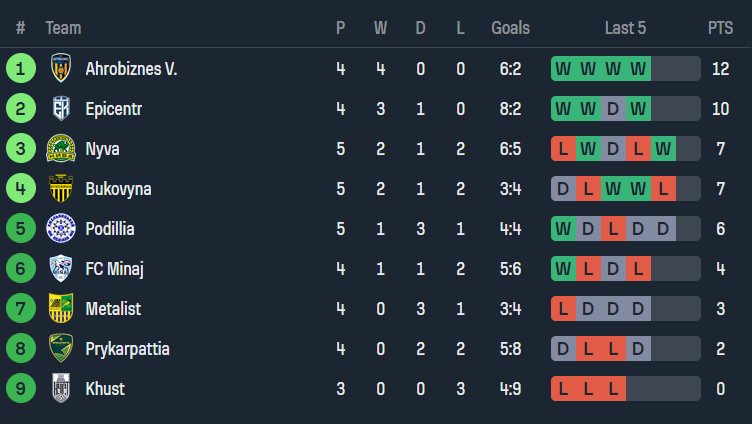Click the Khust club logo
Viewport: 752px width, 424px height.
[61, 388]
